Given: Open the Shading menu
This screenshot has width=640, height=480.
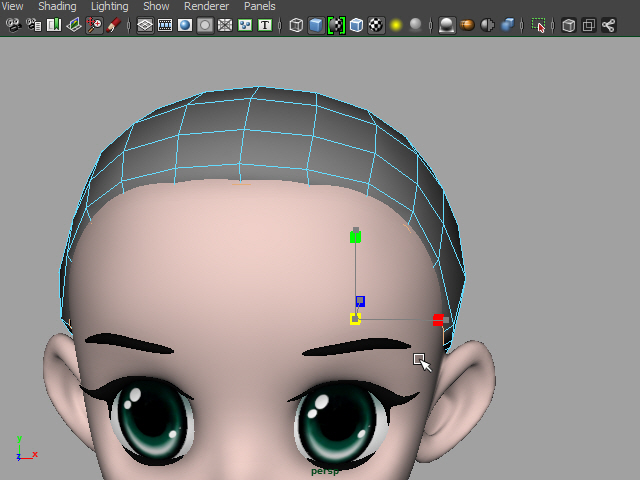Looking at the screenshot, I should [x=57, y=6].
